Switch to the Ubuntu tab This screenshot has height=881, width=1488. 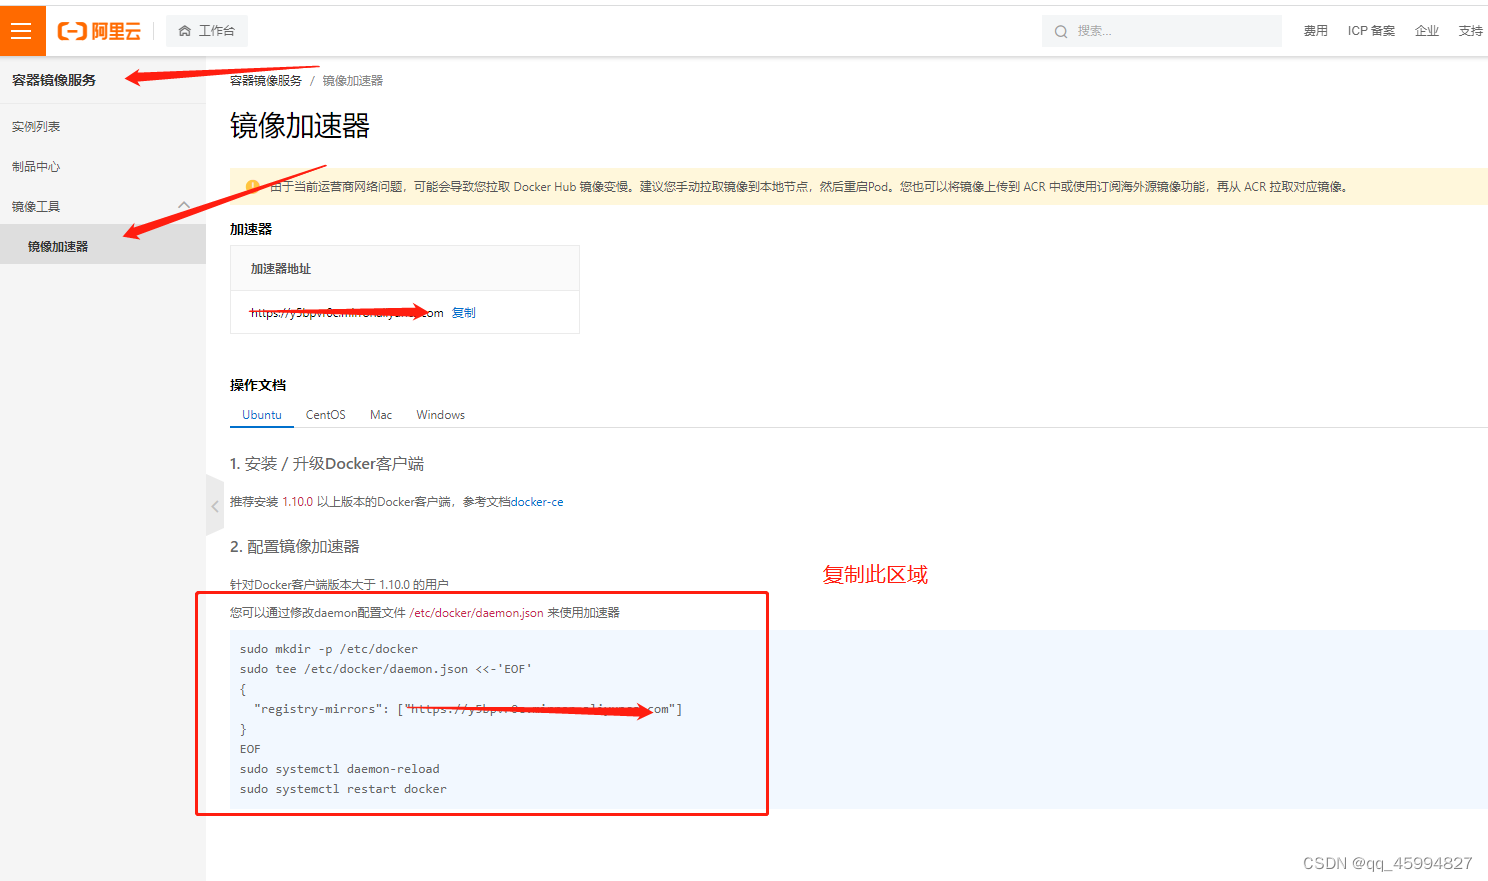click(x=262, y=415)
